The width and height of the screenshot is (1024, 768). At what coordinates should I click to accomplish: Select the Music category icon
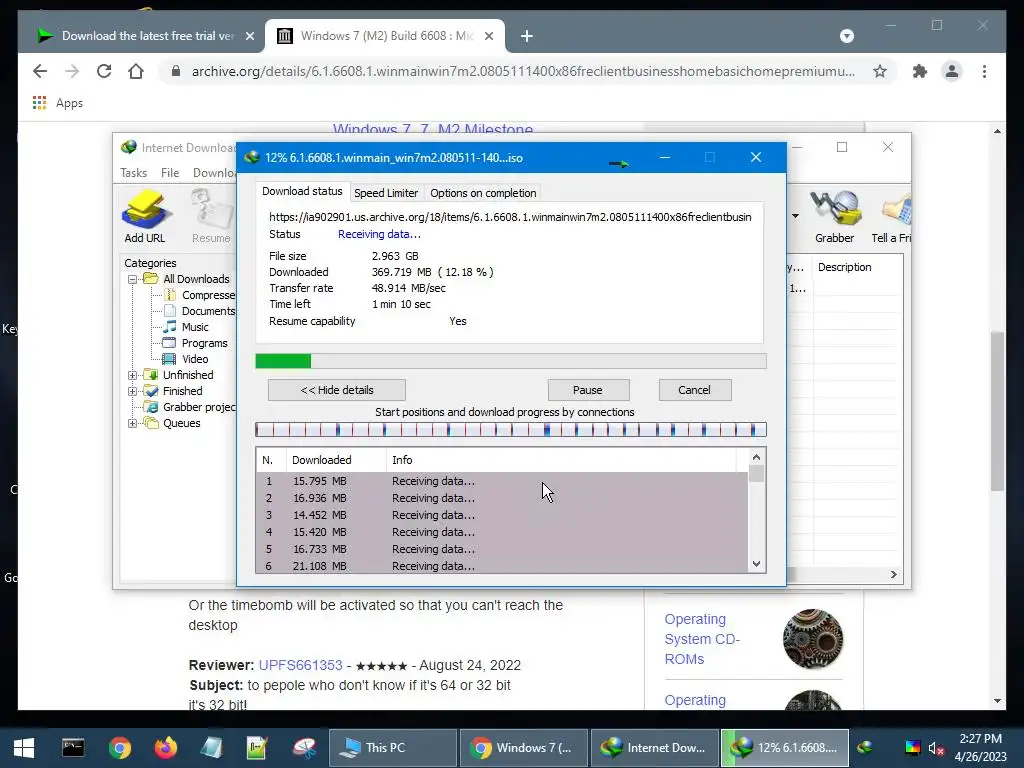coord(170,327)
